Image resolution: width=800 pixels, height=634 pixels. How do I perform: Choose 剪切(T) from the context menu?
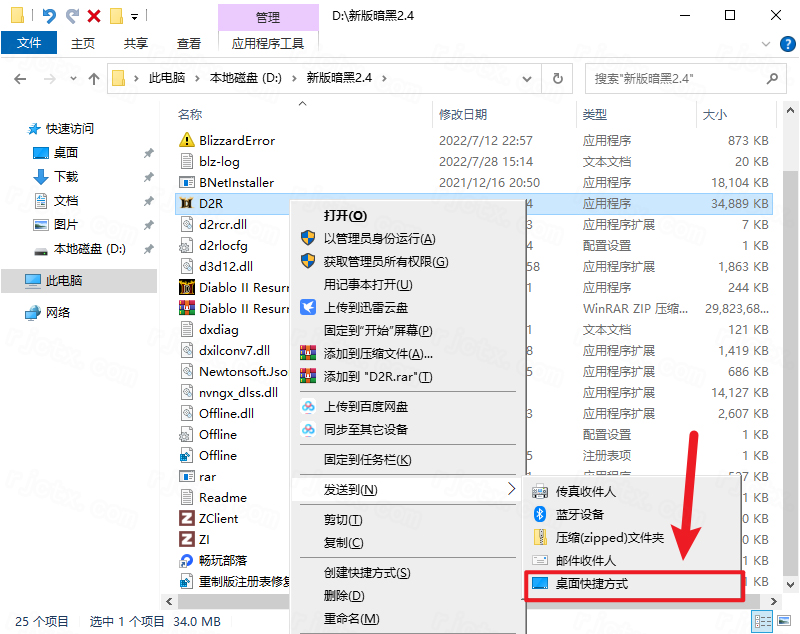(x=343, y=519)
